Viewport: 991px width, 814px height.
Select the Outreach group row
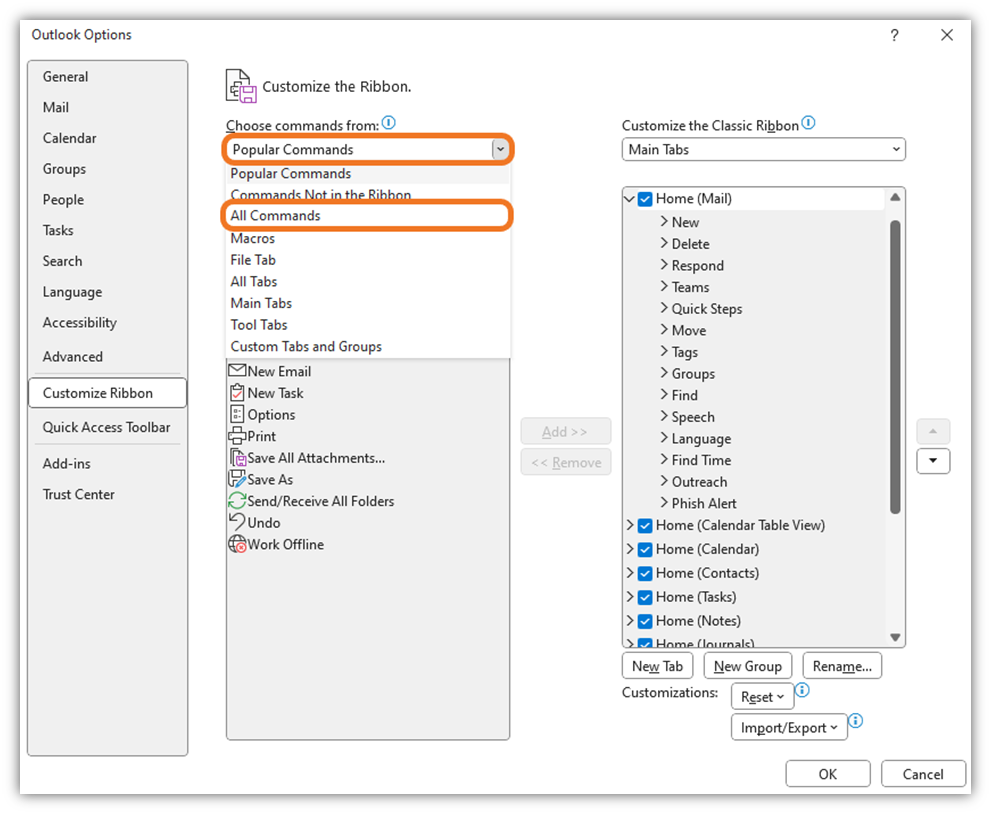click(x=700, y=482)
